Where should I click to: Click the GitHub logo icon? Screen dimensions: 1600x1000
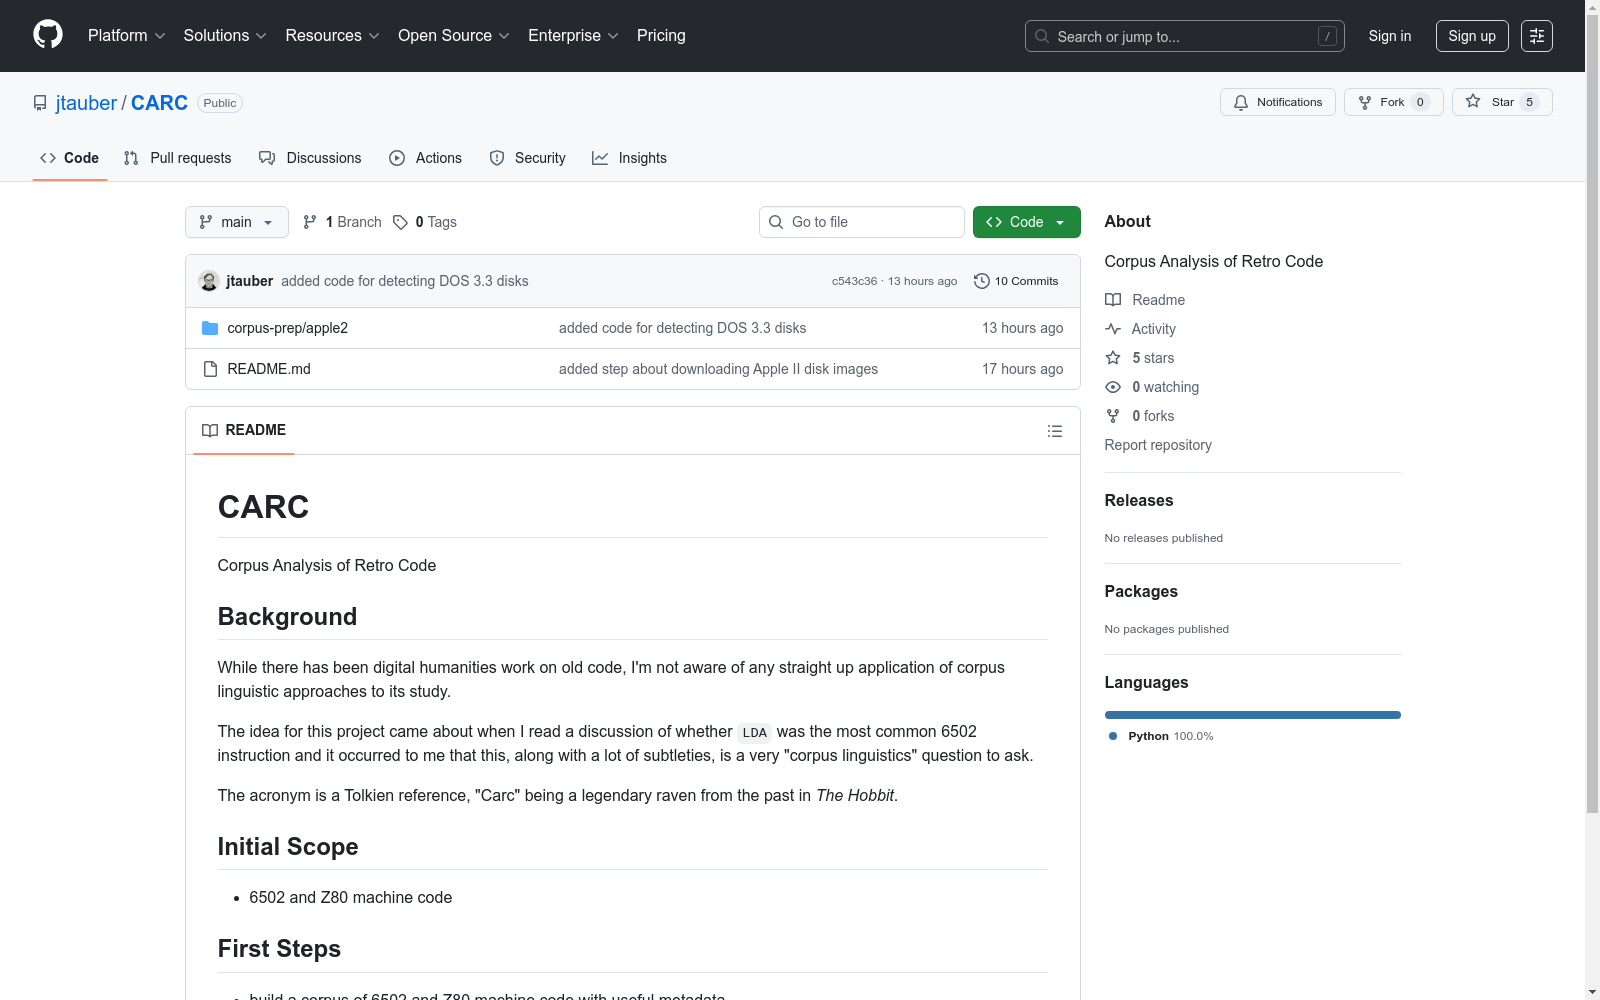click(x=48, y=35)
